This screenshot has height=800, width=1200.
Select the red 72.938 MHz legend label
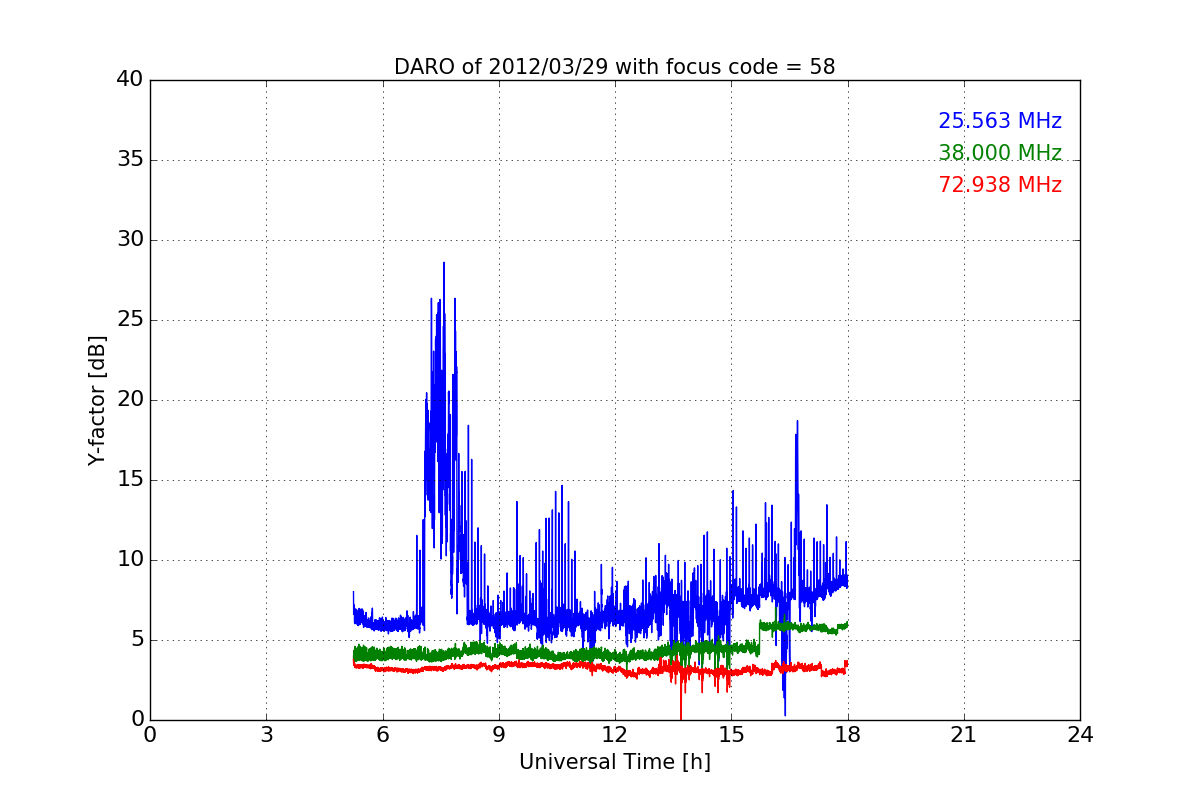click(1000, 185)
